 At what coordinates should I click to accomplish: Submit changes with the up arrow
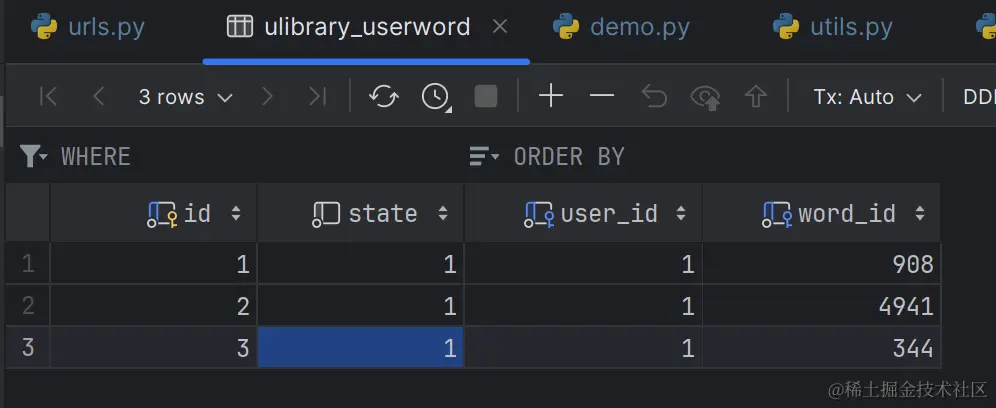pyautogui.click(x=756, y=97)
